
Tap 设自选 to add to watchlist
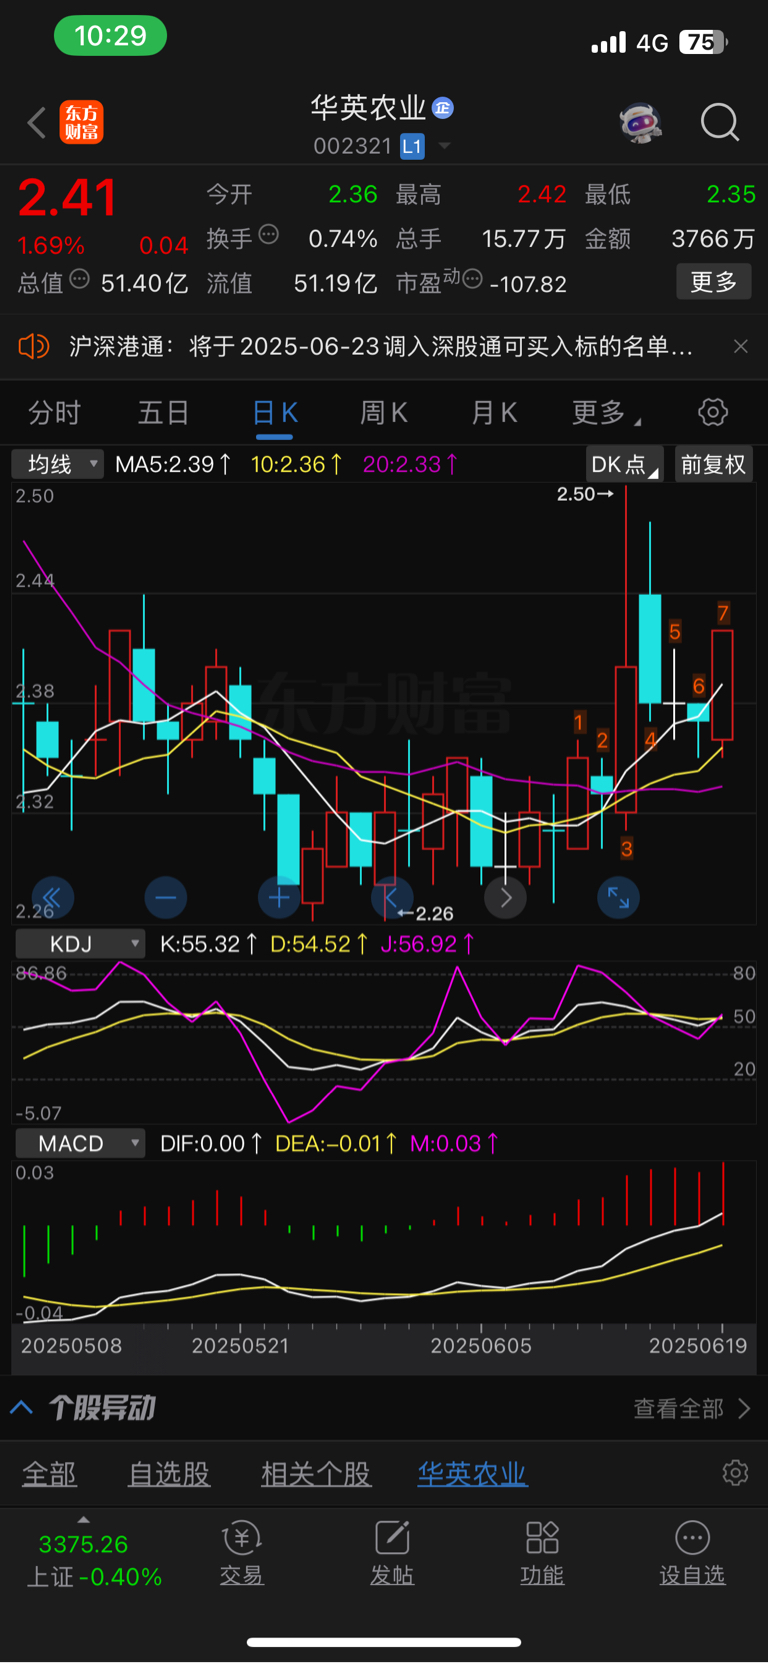coord(692,1553)
